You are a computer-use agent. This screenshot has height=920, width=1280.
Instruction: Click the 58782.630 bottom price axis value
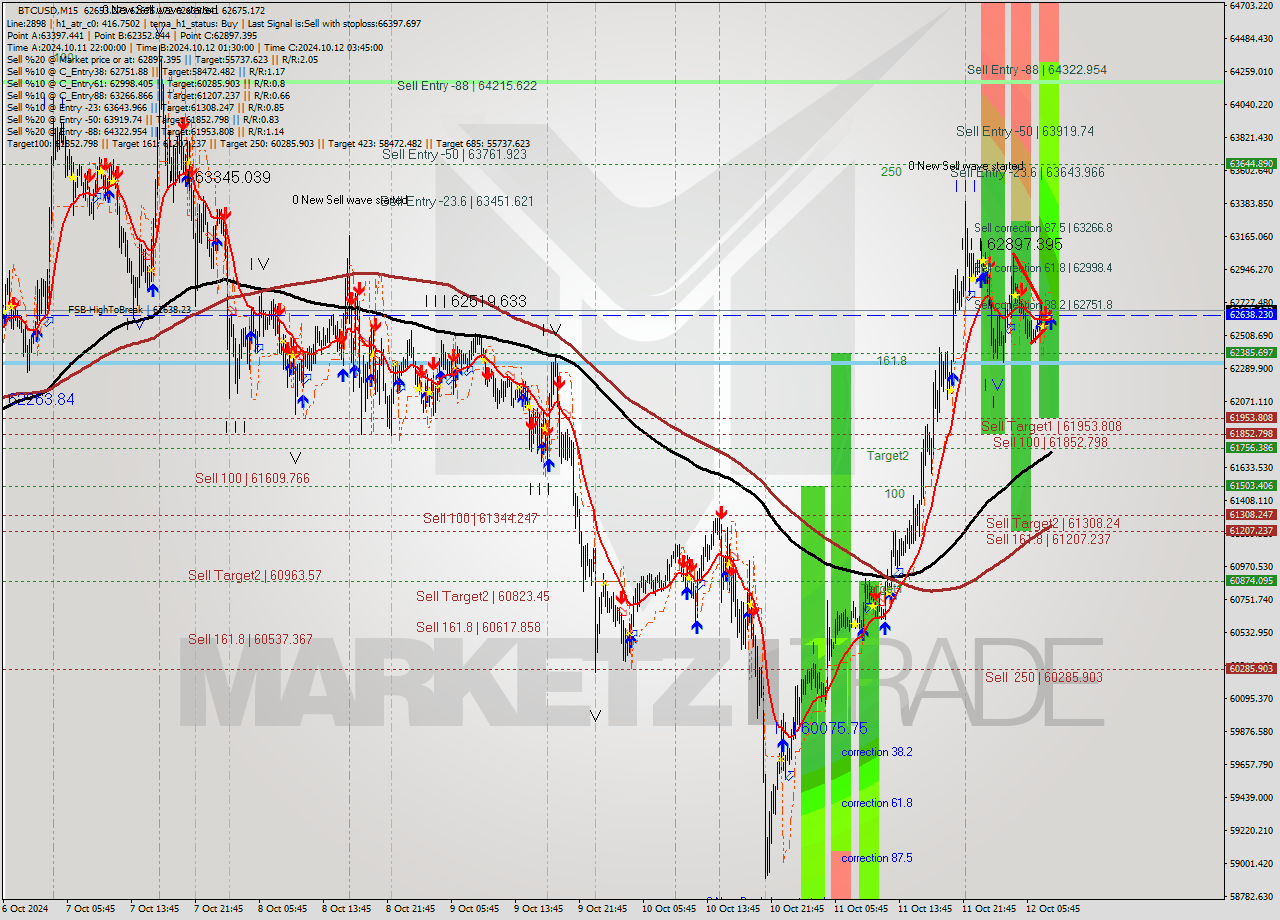pos(1251,896)
